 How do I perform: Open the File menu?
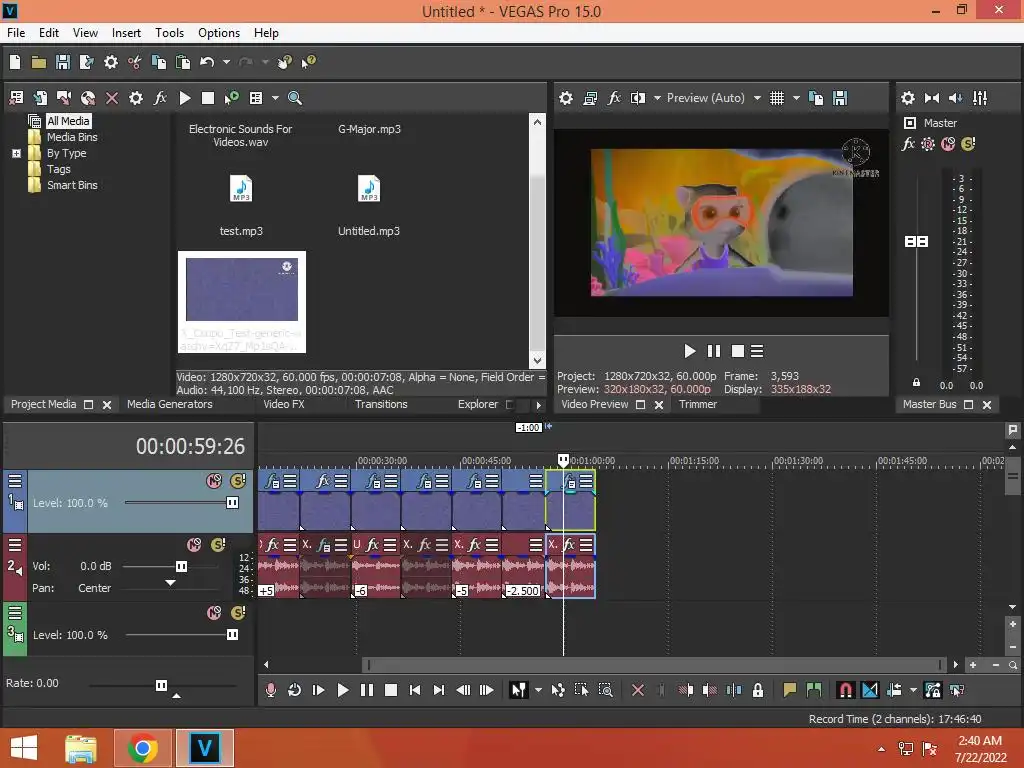[x=16, y=33]
